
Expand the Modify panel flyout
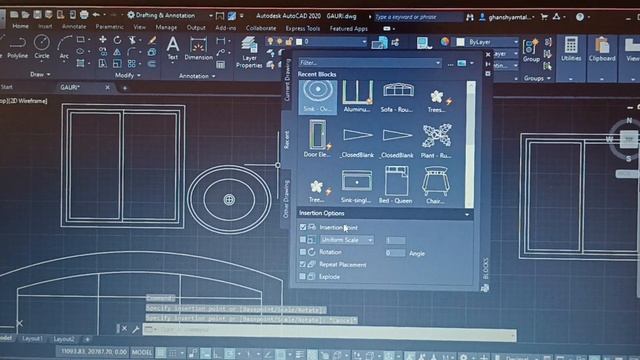(127, 76)
